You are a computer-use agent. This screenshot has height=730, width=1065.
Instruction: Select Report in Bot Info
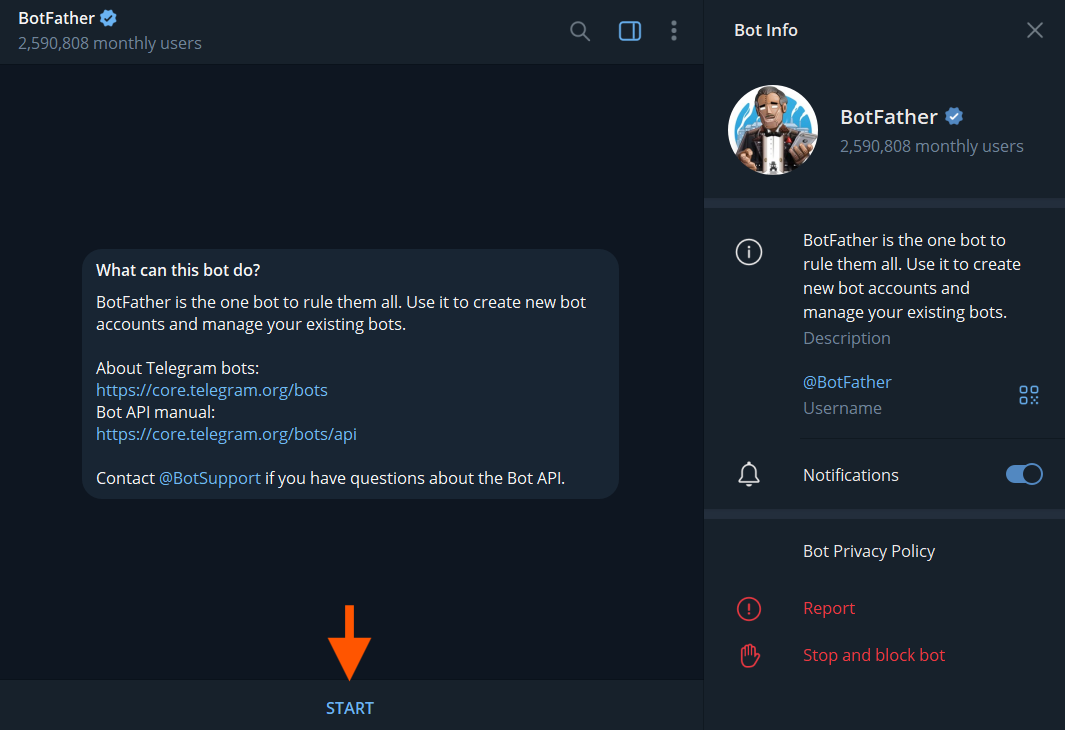pos(829,608)
